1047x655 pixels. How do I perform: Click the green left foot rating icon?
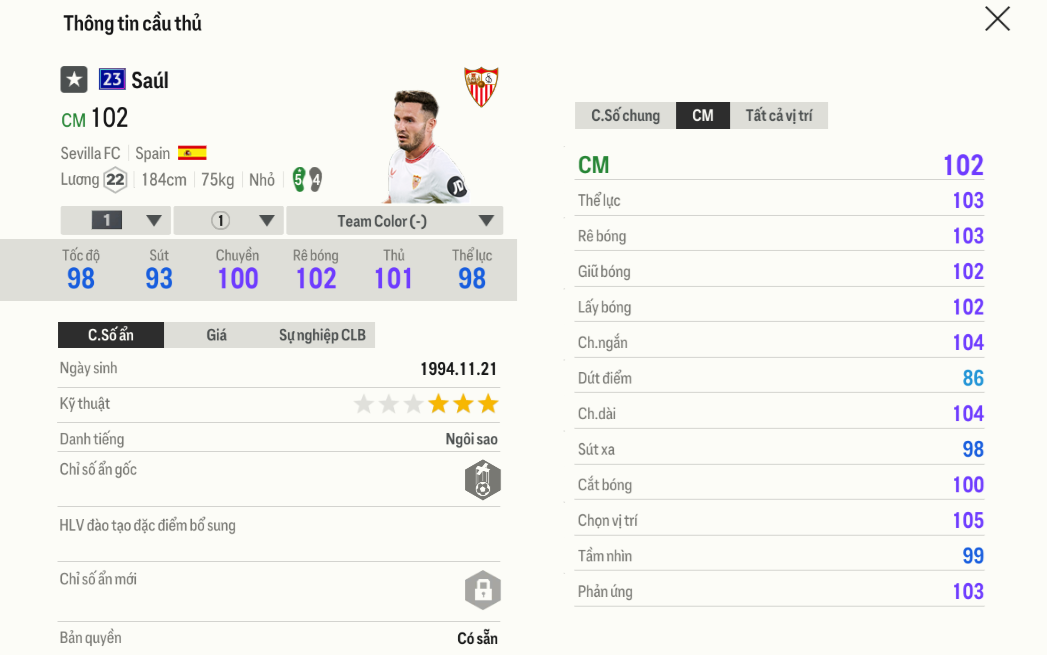[299, 179]
